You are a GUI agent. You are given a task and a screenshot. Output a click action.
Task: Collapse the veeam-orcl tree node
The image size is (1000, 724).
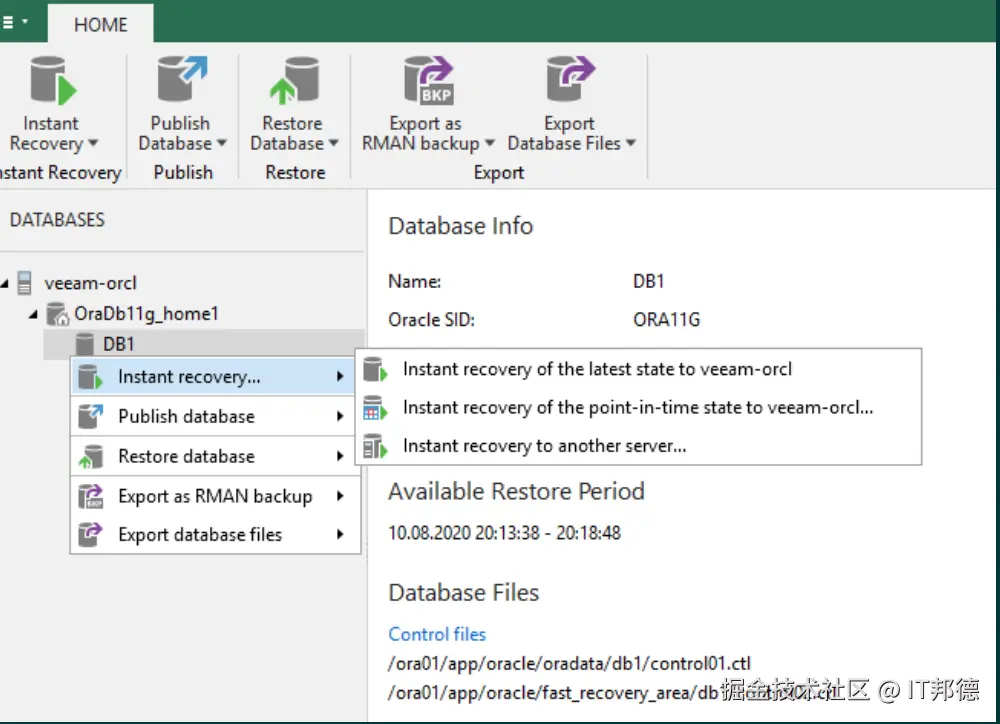coord(5,284)
